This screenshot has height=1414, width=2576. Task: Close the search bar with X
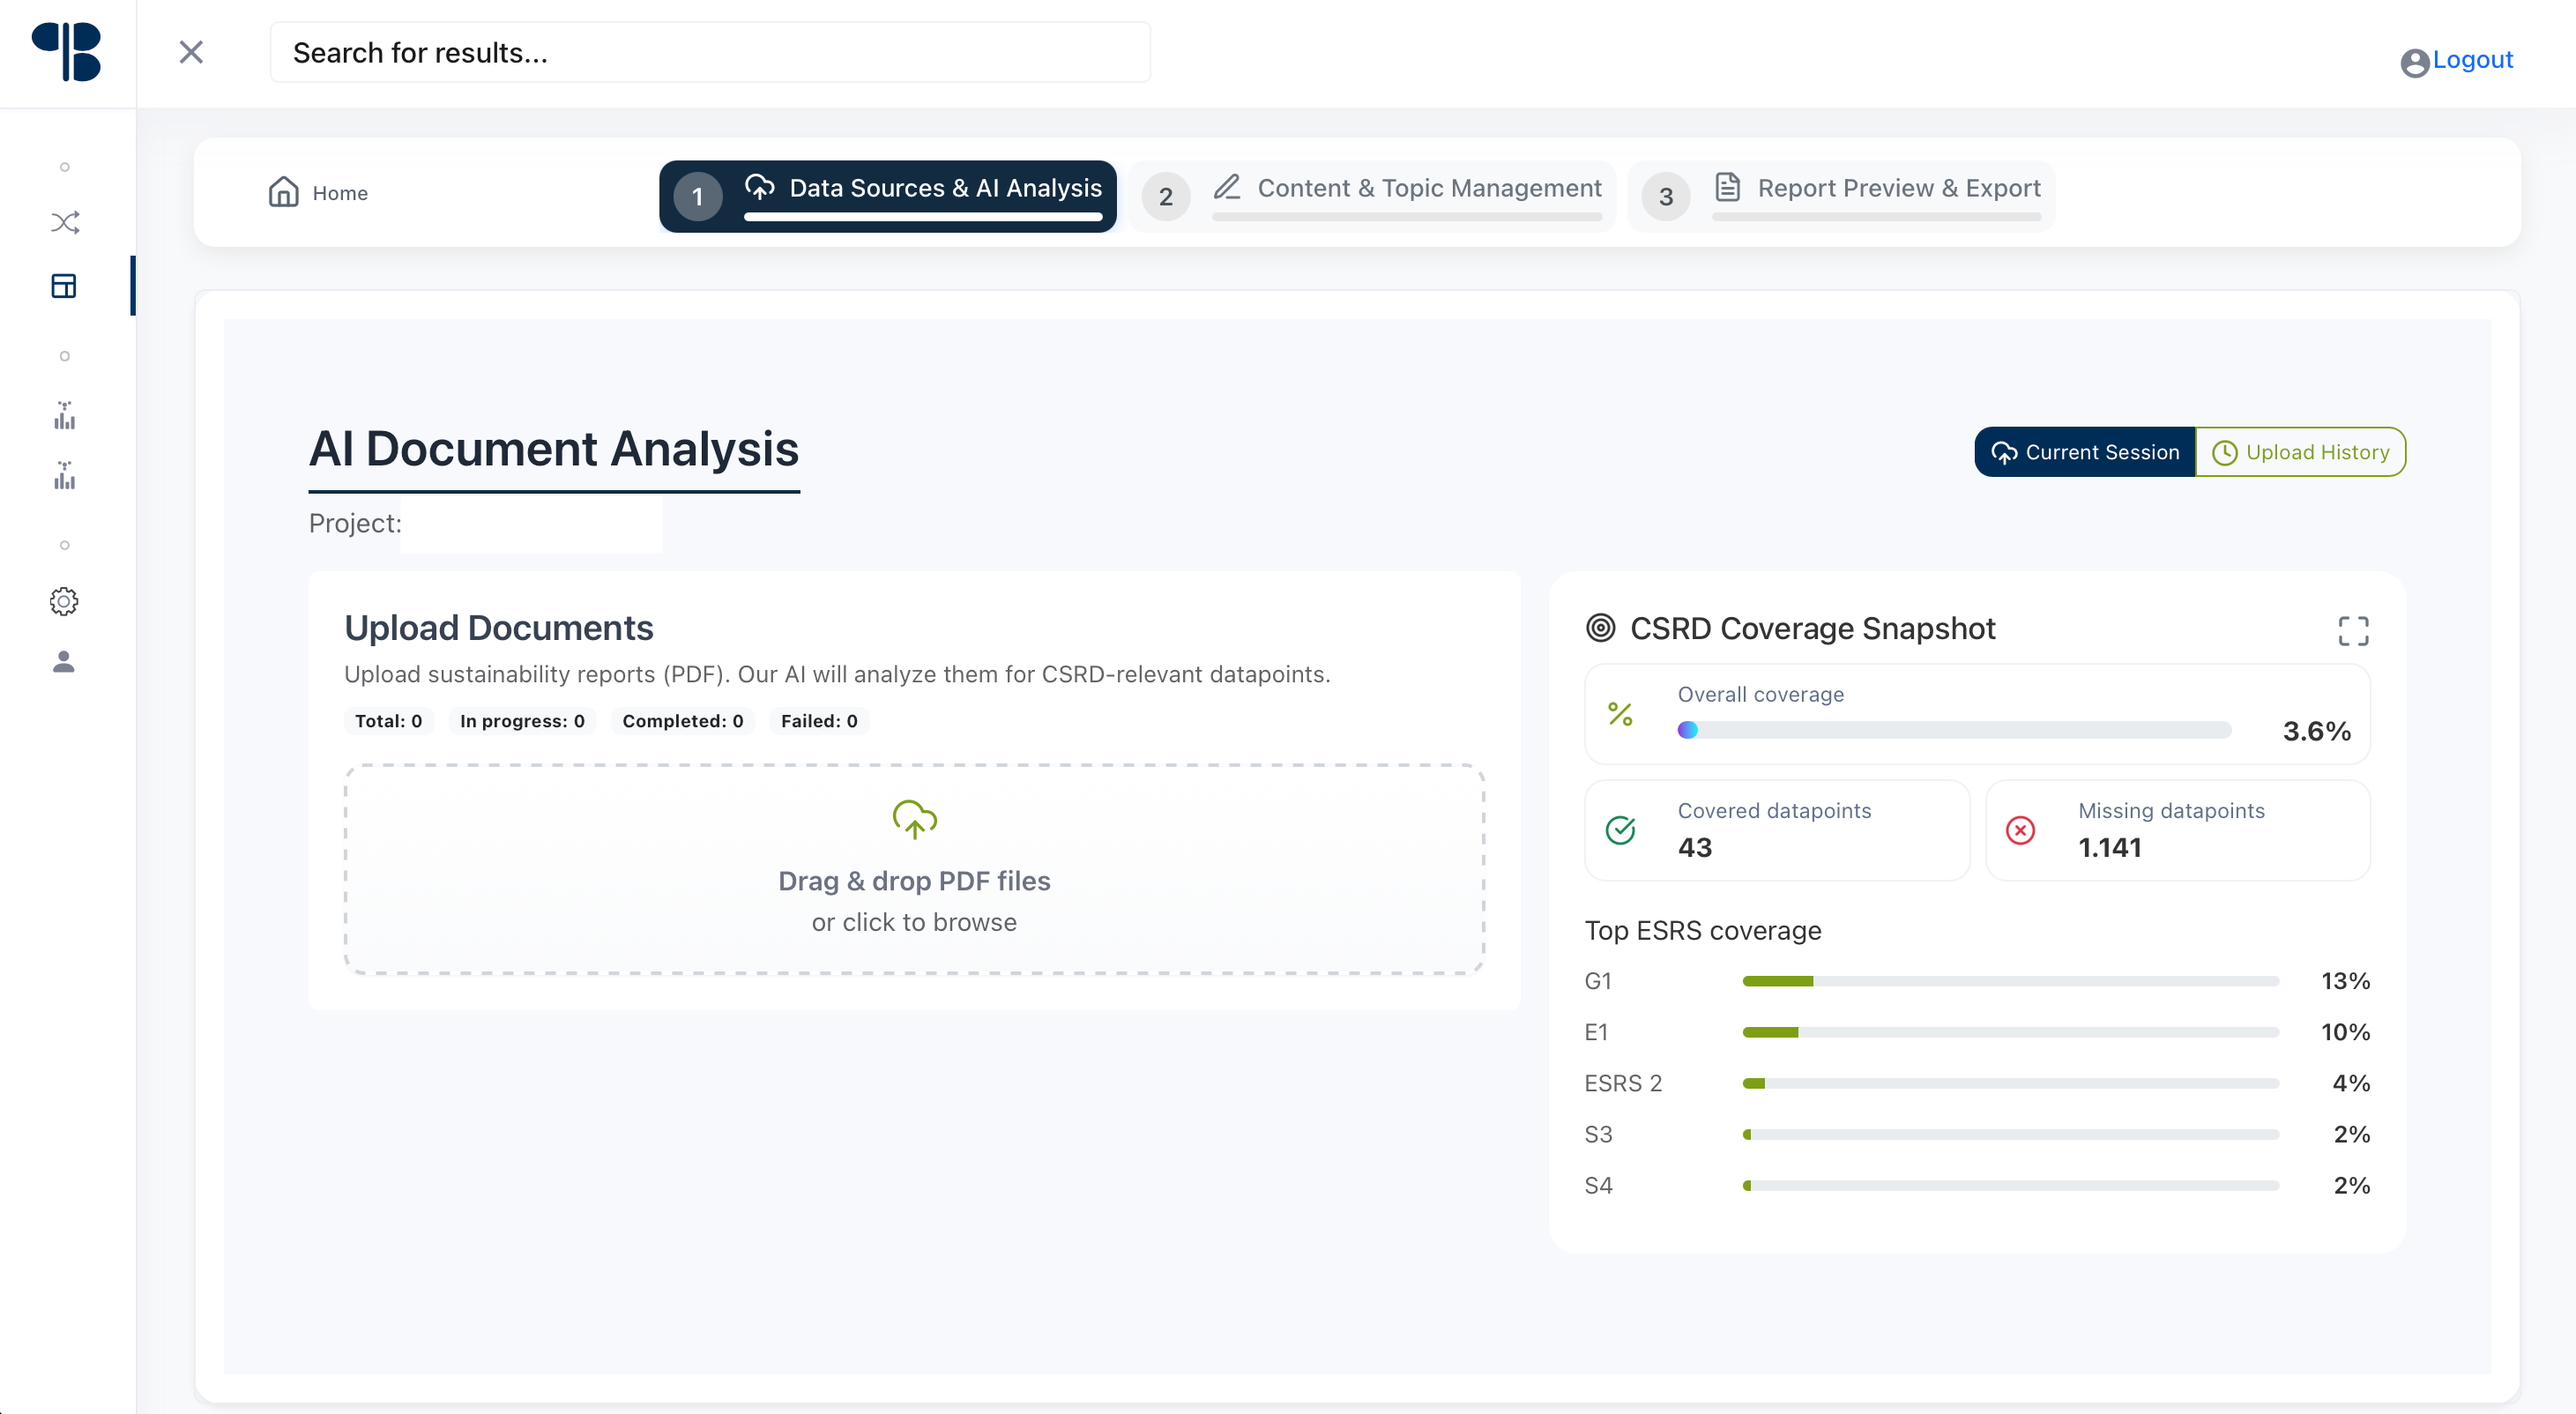click(191, 52)
